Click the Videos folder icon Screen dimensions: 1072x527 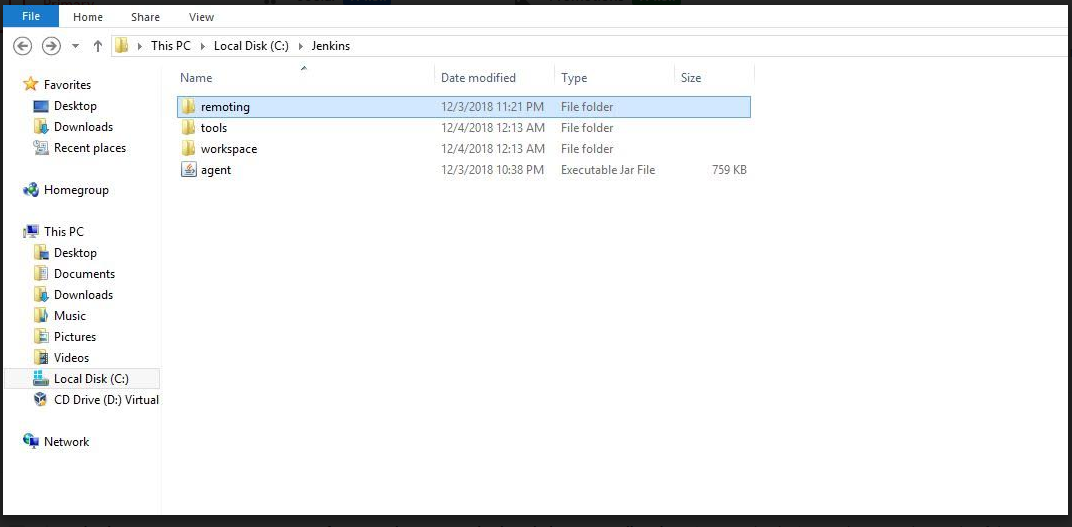coord(42,357)
